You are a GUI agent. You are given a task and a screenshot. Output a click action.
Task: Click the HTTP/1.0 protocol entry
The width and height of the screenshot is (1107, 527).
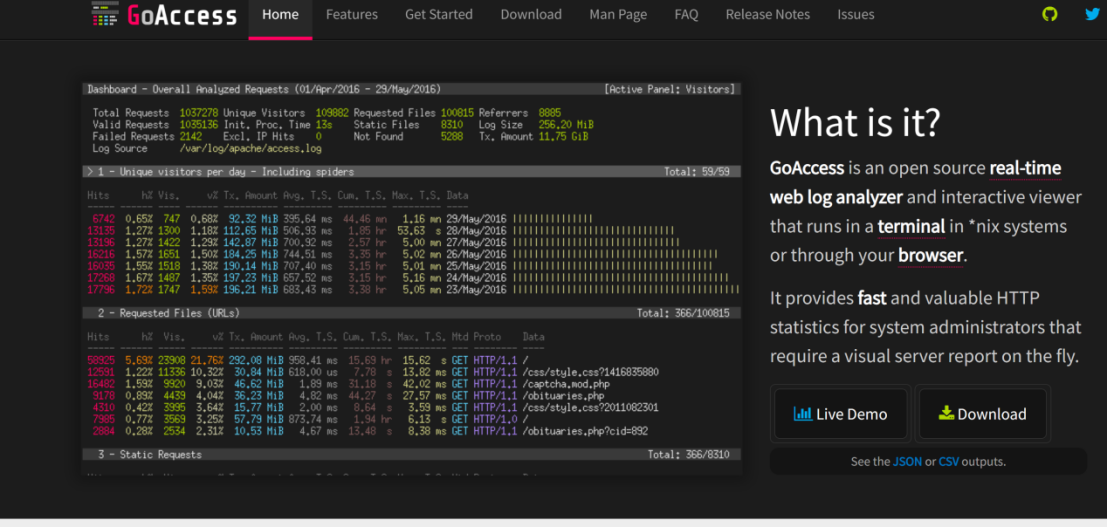(493, 419)
